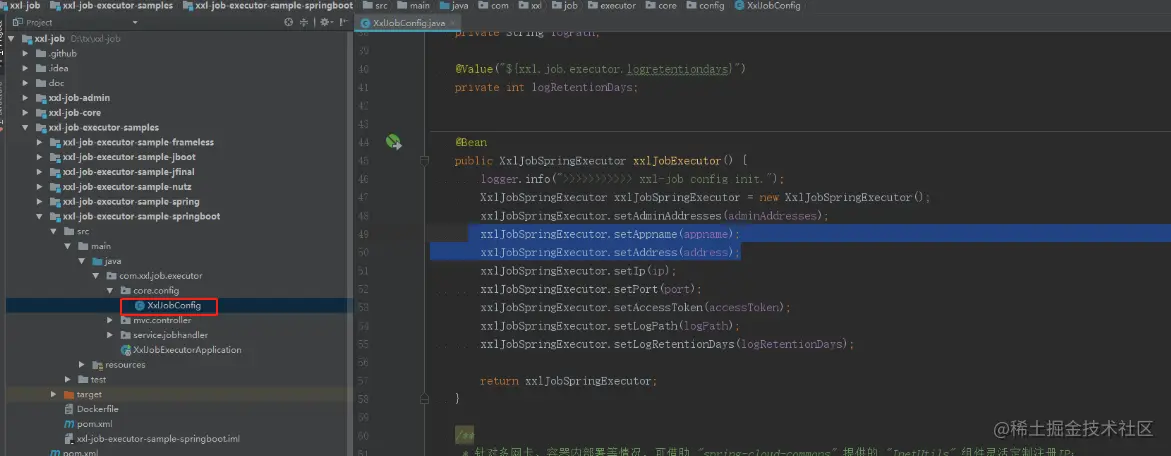Select xxl-job-executor-sample-springboot.iml file
1171x456 pixels.
click(x=158, y=439)
